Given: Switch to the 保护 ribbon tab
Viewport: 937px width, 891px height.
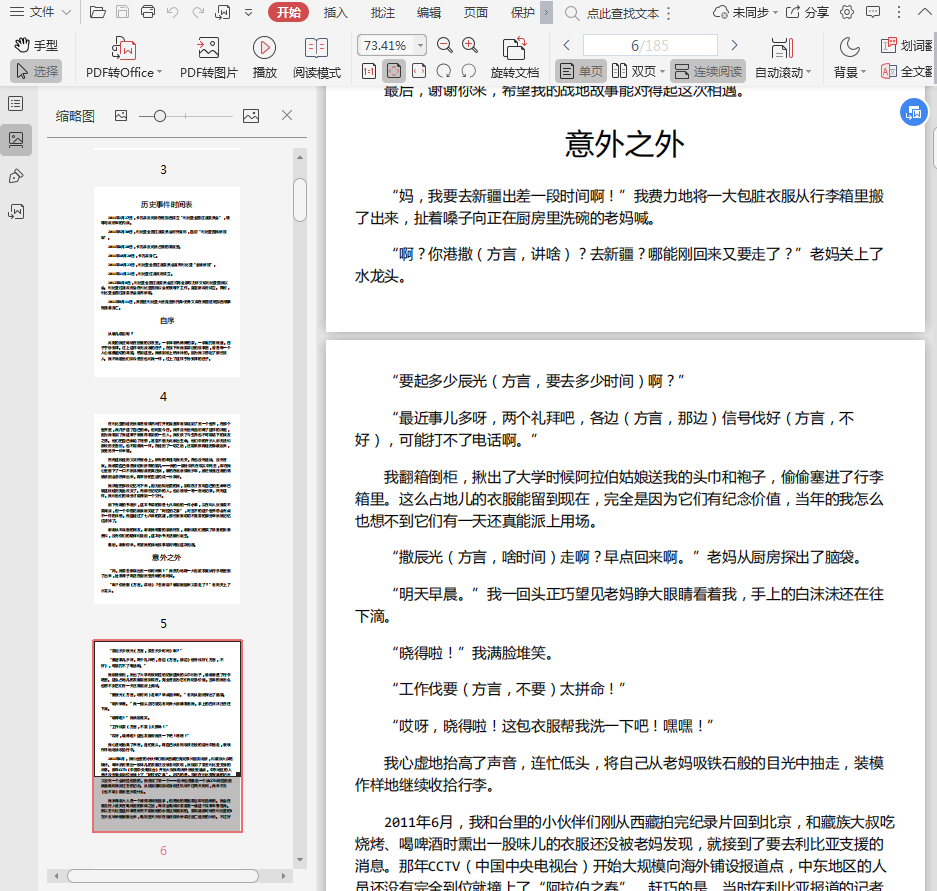Looking at the screenshot, I should click(x=522, y=13).
